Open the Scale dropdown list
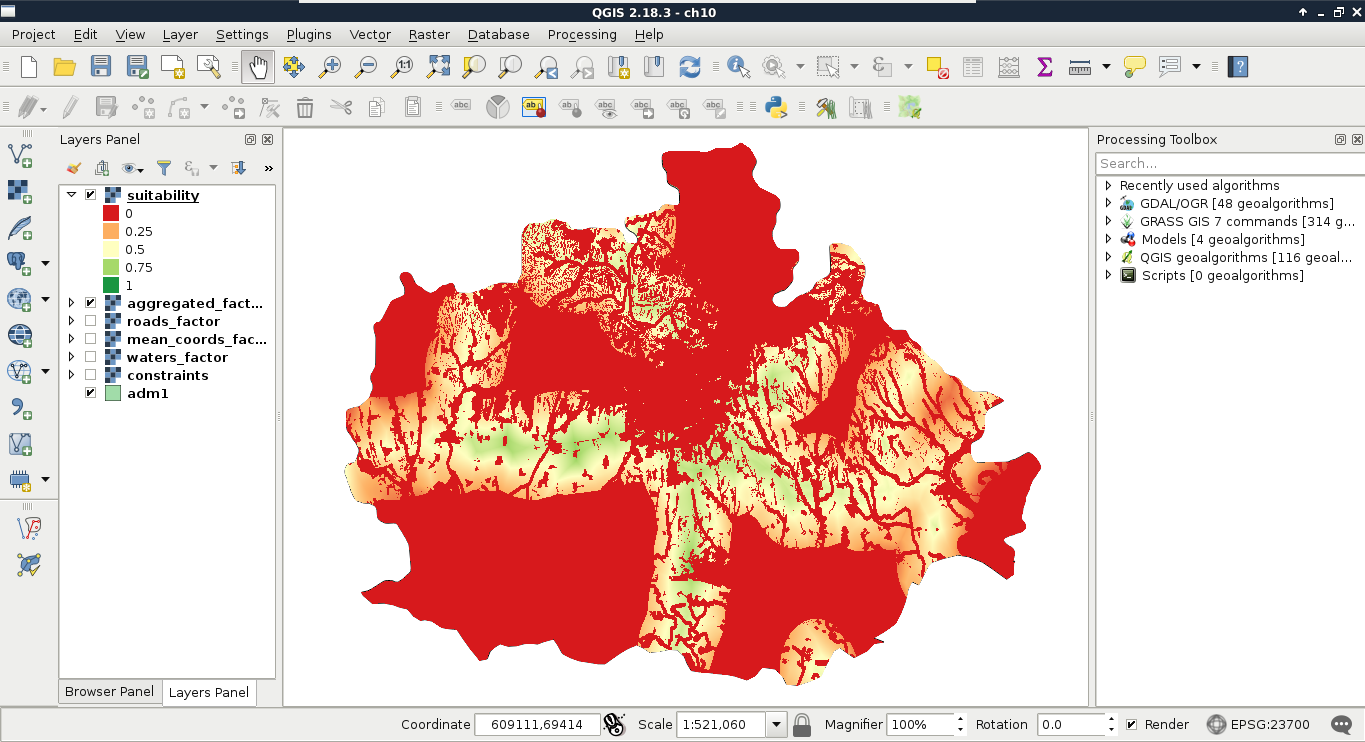The width and height of the screenshot is (1365, 742). [776, 724]
